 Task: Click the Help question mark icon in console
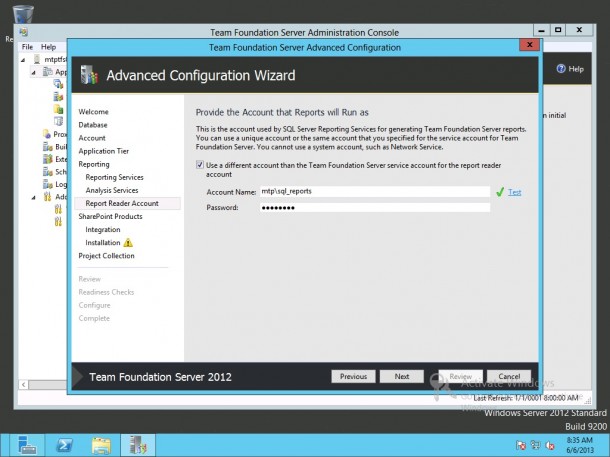pos(561,69)
